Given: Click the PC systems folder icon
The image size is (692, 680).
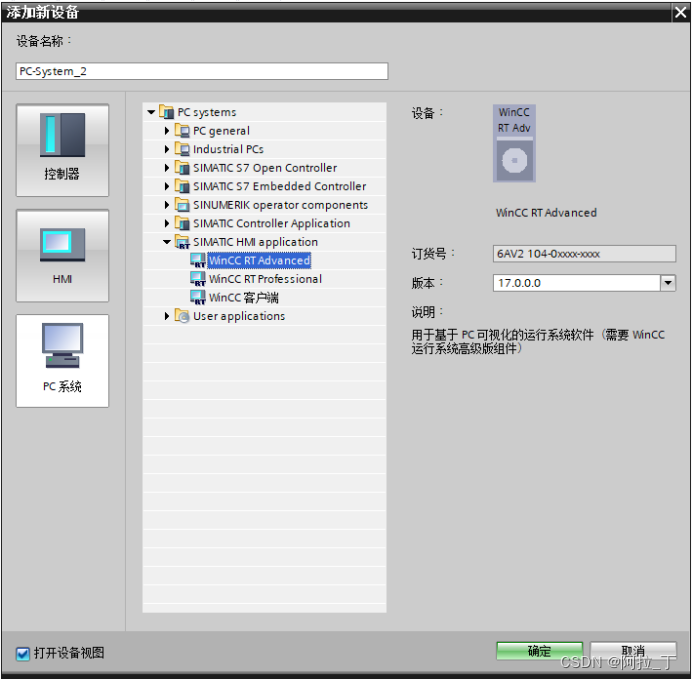Looking at the screenshot, I should 166,112.
